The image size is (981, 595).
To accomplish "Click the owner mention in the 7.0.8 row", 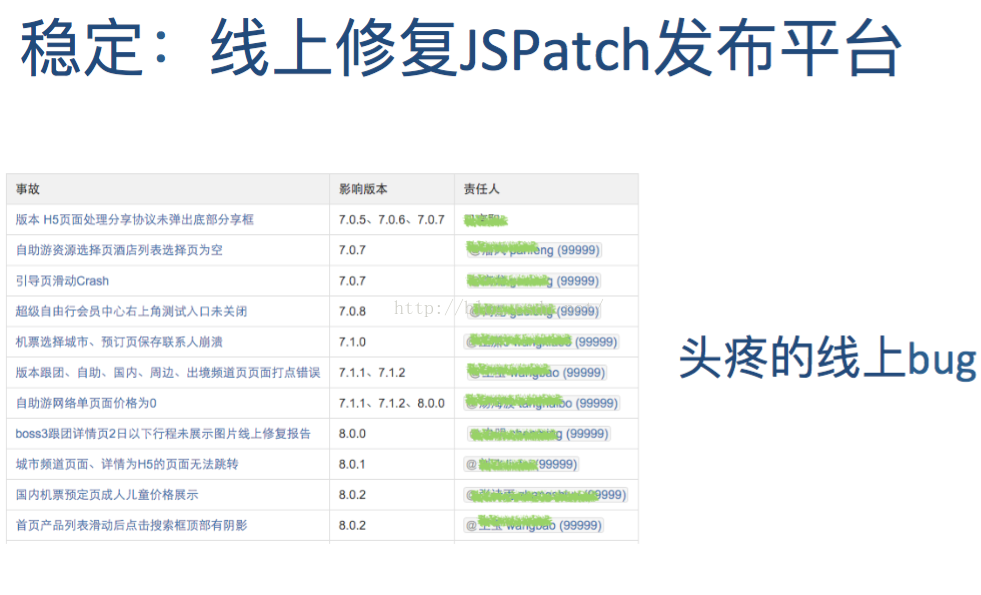I will point(532,311).
